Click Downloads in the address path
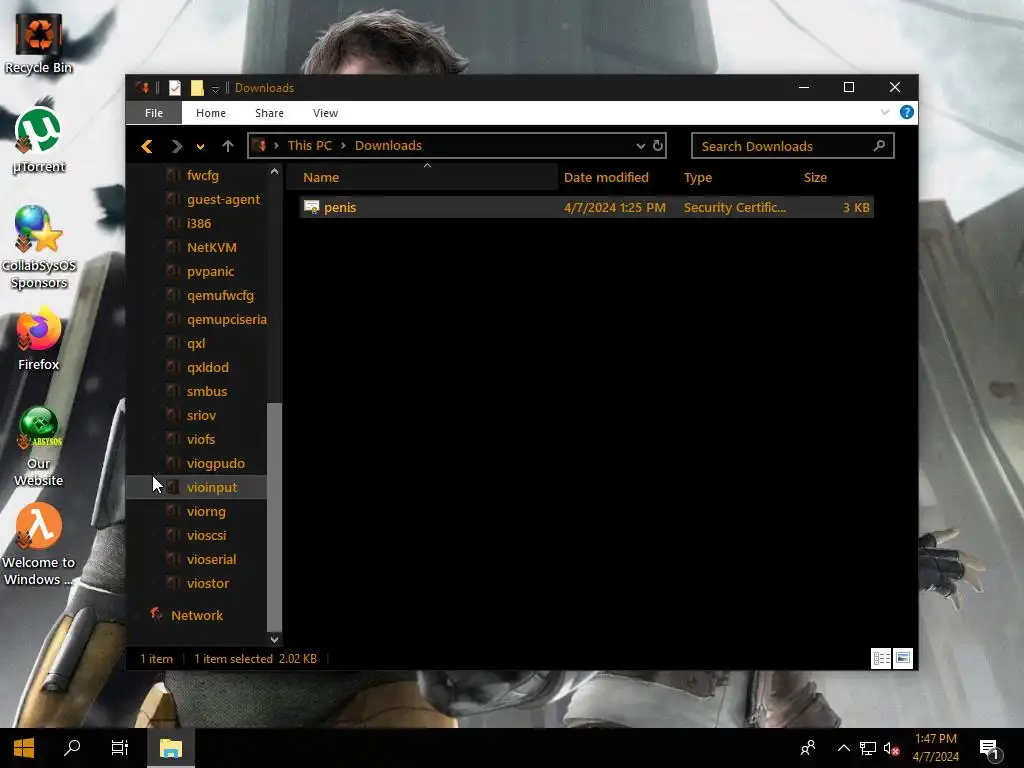Image resolution: width=1024 pixels, height=768 pixels. [388, 146]
